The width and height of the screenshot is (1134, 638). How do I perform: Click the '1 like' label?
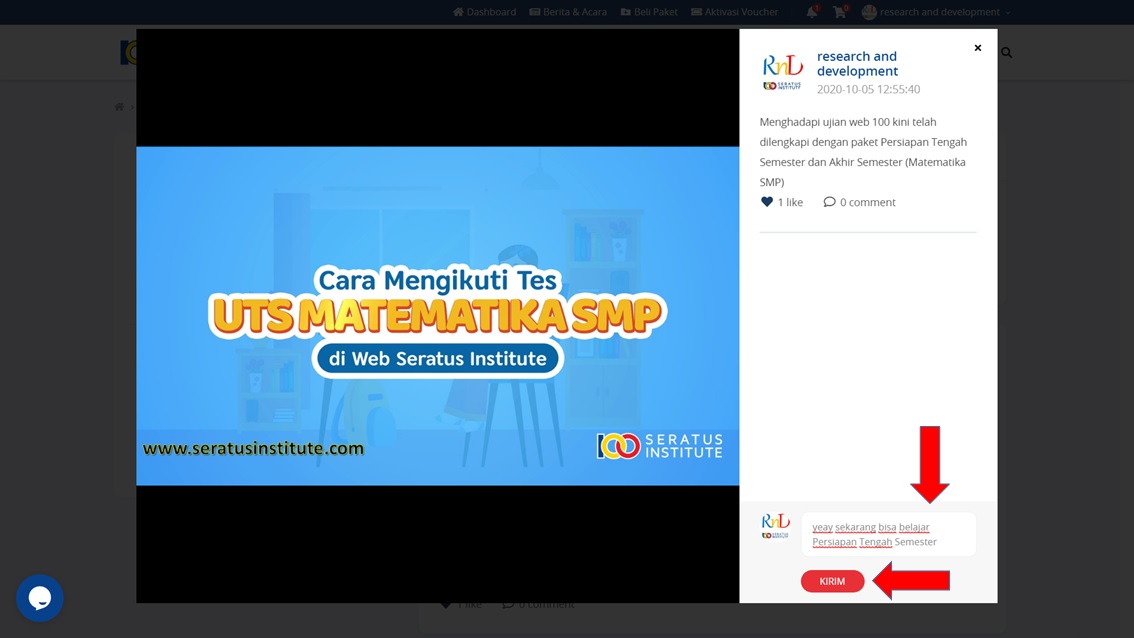(x=790, y=203)
